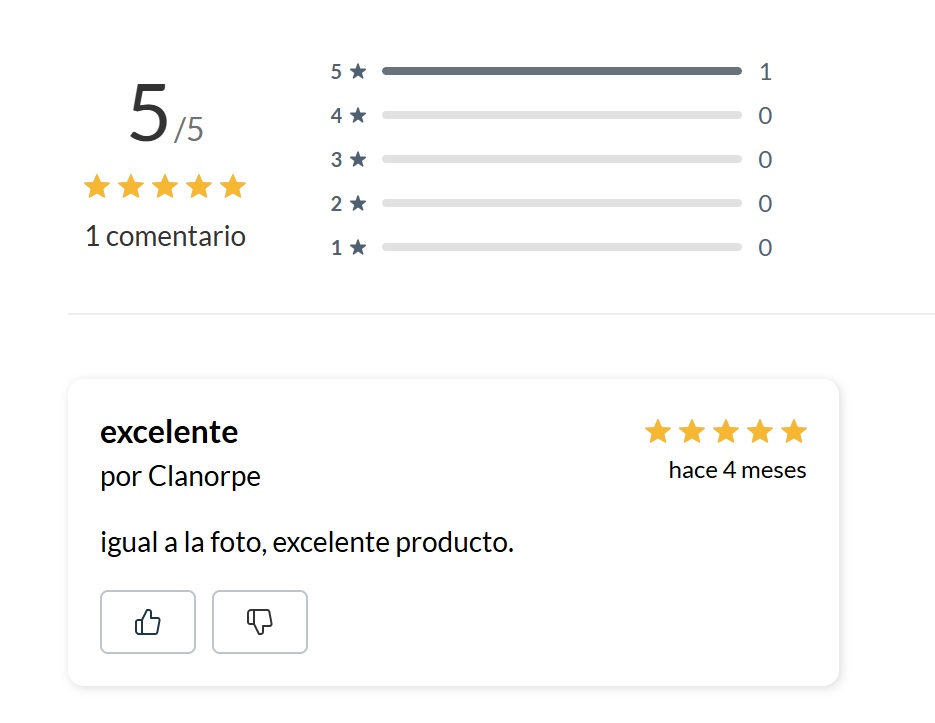935x723 pixels.
Task: Click the review's star rating on the card
Action: coord(726,432)
